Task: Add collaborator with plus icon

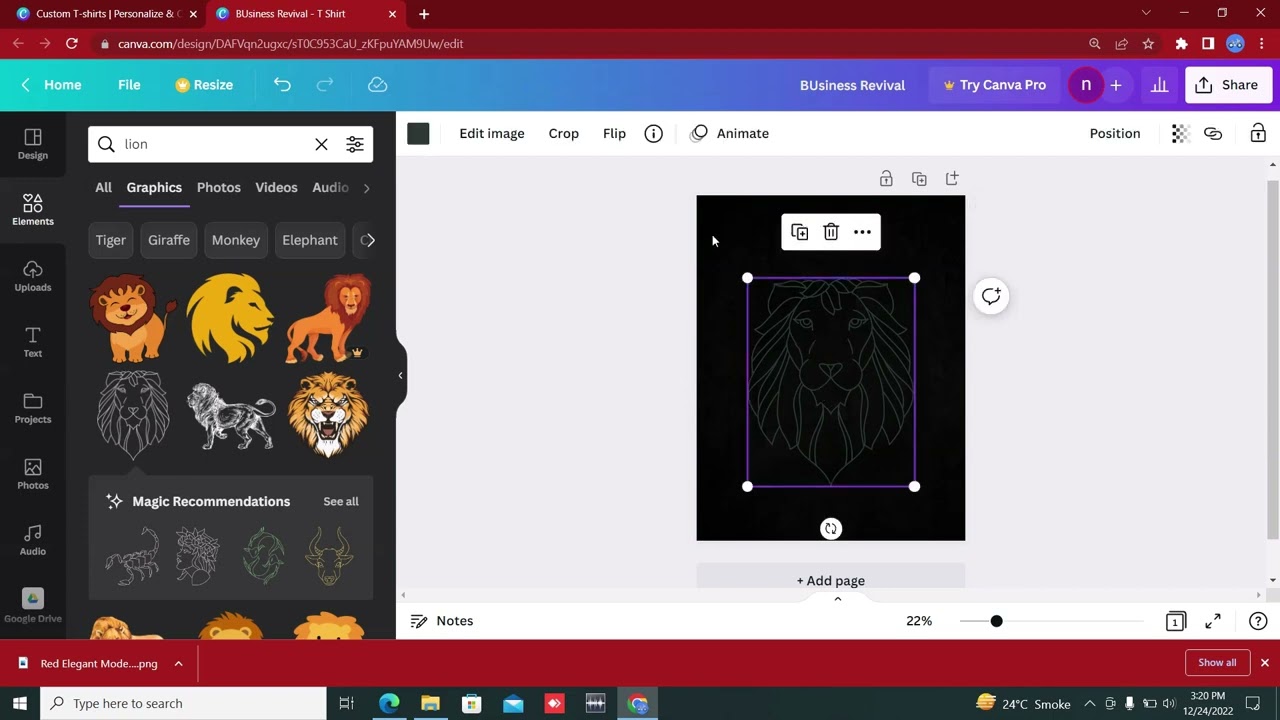Action: [1116, 85]
